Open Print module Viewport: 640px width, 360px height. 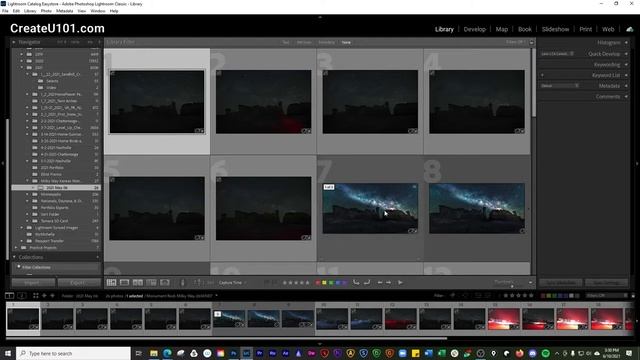tap(585, 29)
